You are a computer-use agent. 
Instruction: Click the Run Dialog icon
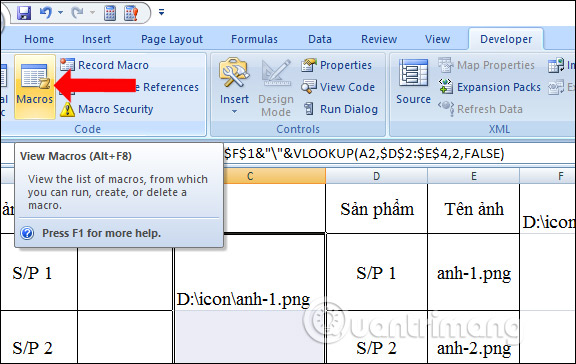tap(309, 109)
